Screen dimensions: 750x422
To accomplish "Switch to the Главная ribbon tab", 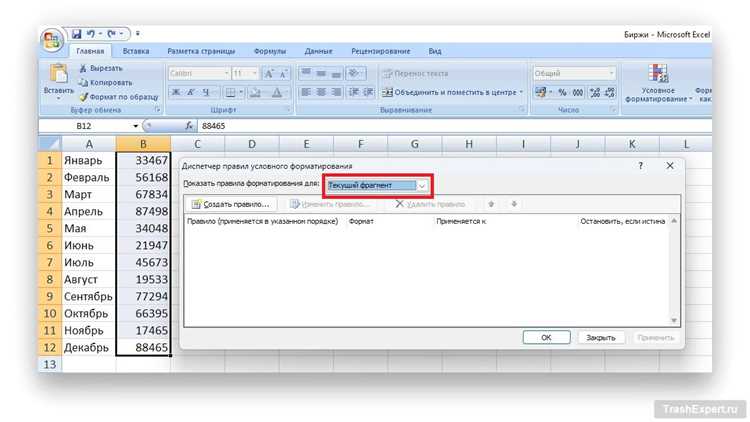I will point(90,51).
